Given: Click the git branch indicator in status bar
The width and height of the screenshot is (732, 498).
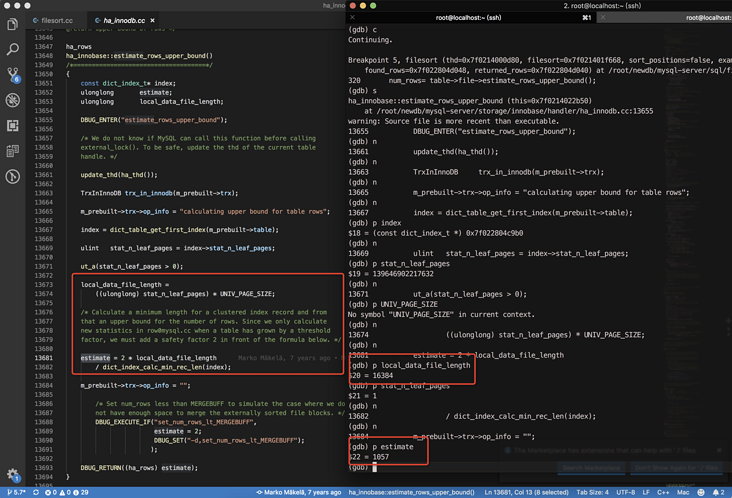Looking at the screenshot, I should click(16, 492).
